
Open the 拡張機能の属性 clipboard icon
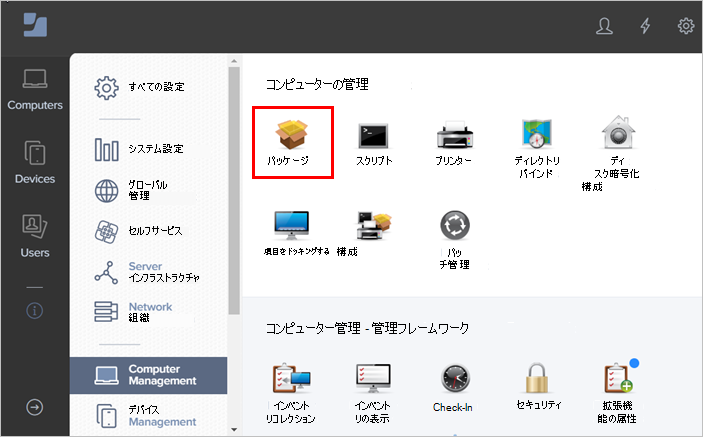pos(618,379)
